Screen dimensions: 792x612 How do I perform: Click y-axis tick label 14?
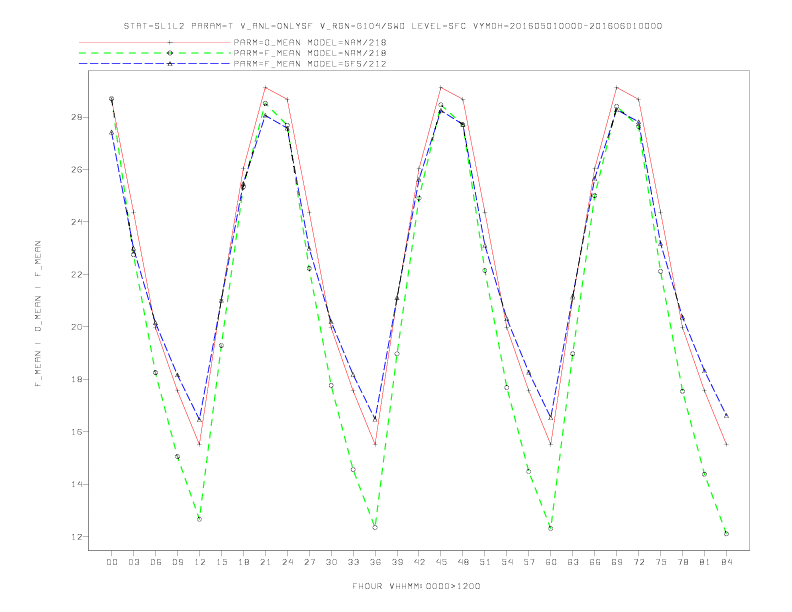click(x=76, y=484)
